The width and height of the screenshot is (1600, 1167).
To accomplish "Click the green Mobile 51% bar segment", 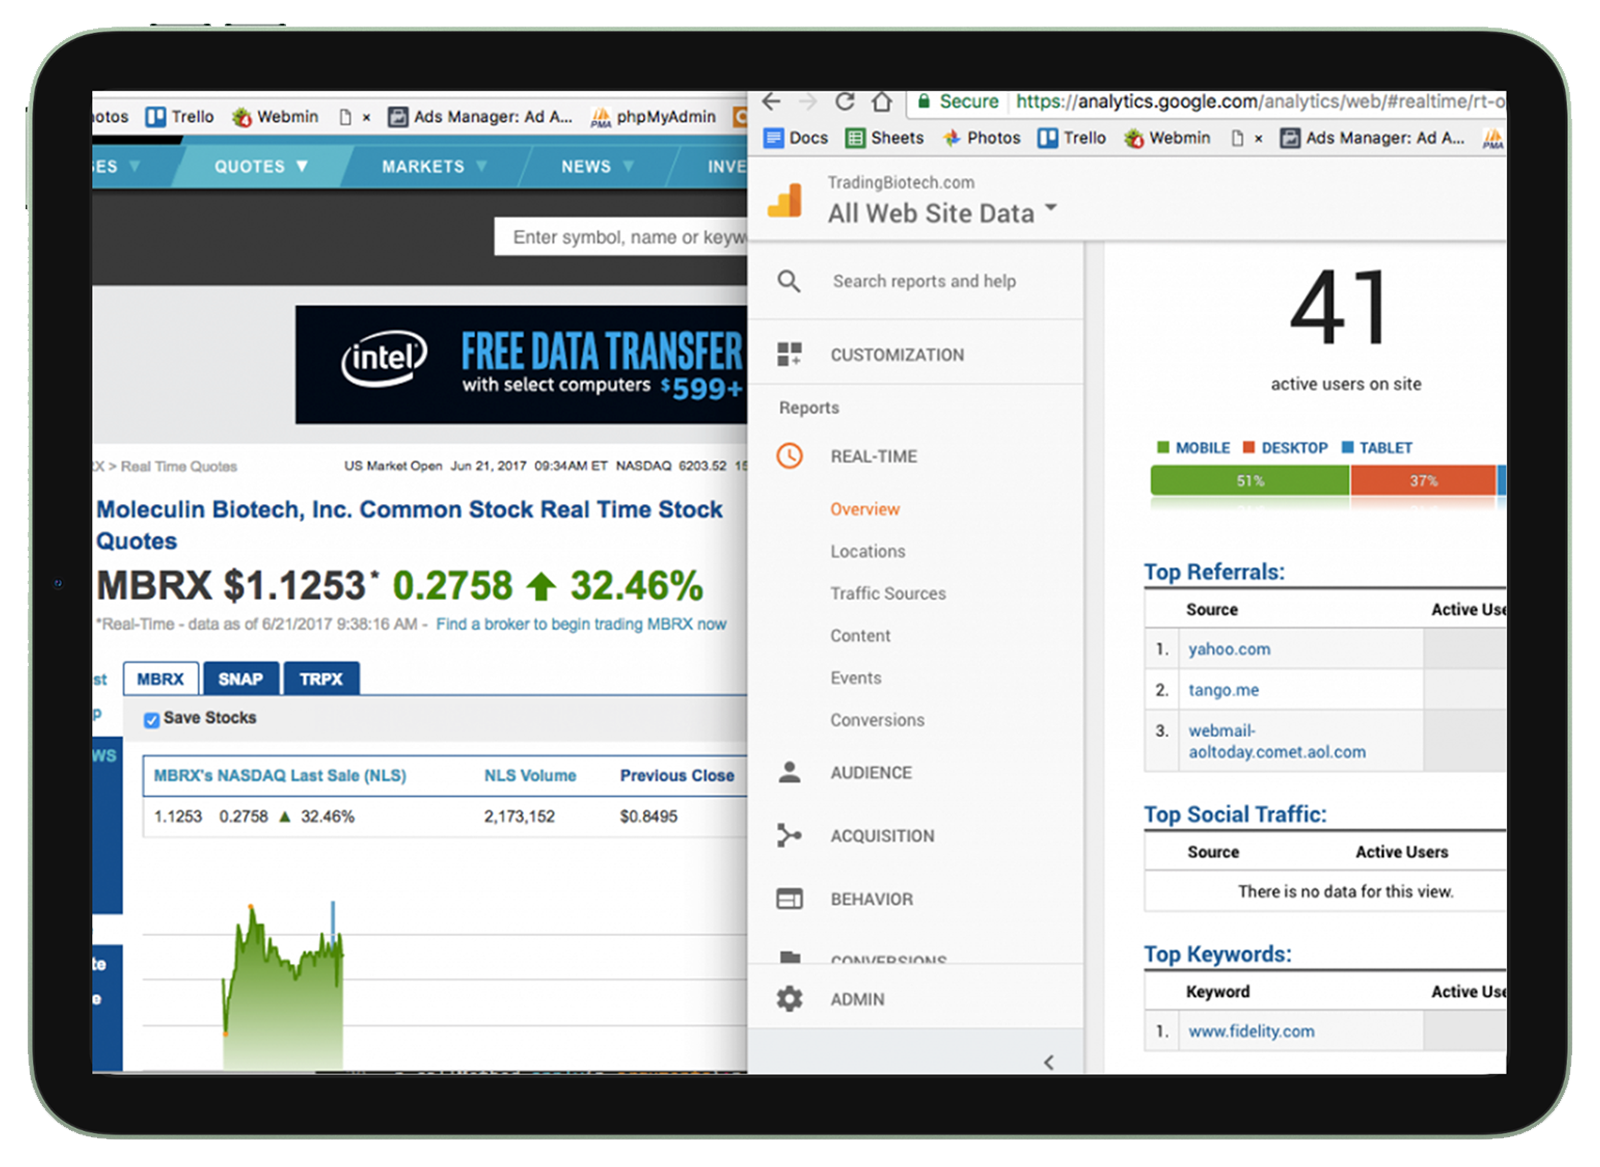I will point(1249,481).
